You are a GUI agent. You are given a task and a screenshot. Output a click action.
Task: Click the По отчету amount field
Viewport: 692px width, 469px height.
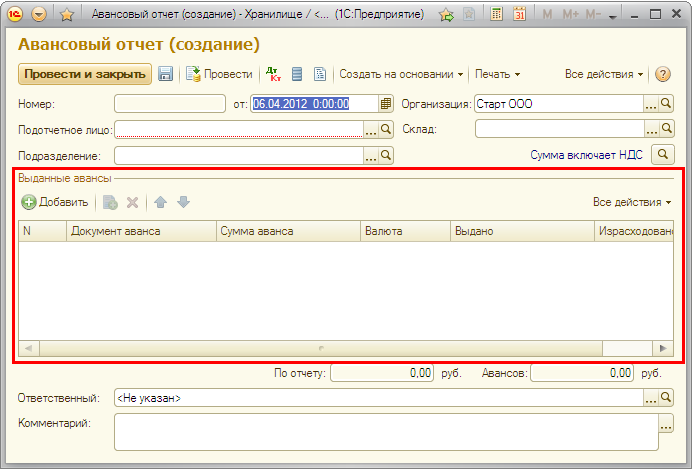382,373
